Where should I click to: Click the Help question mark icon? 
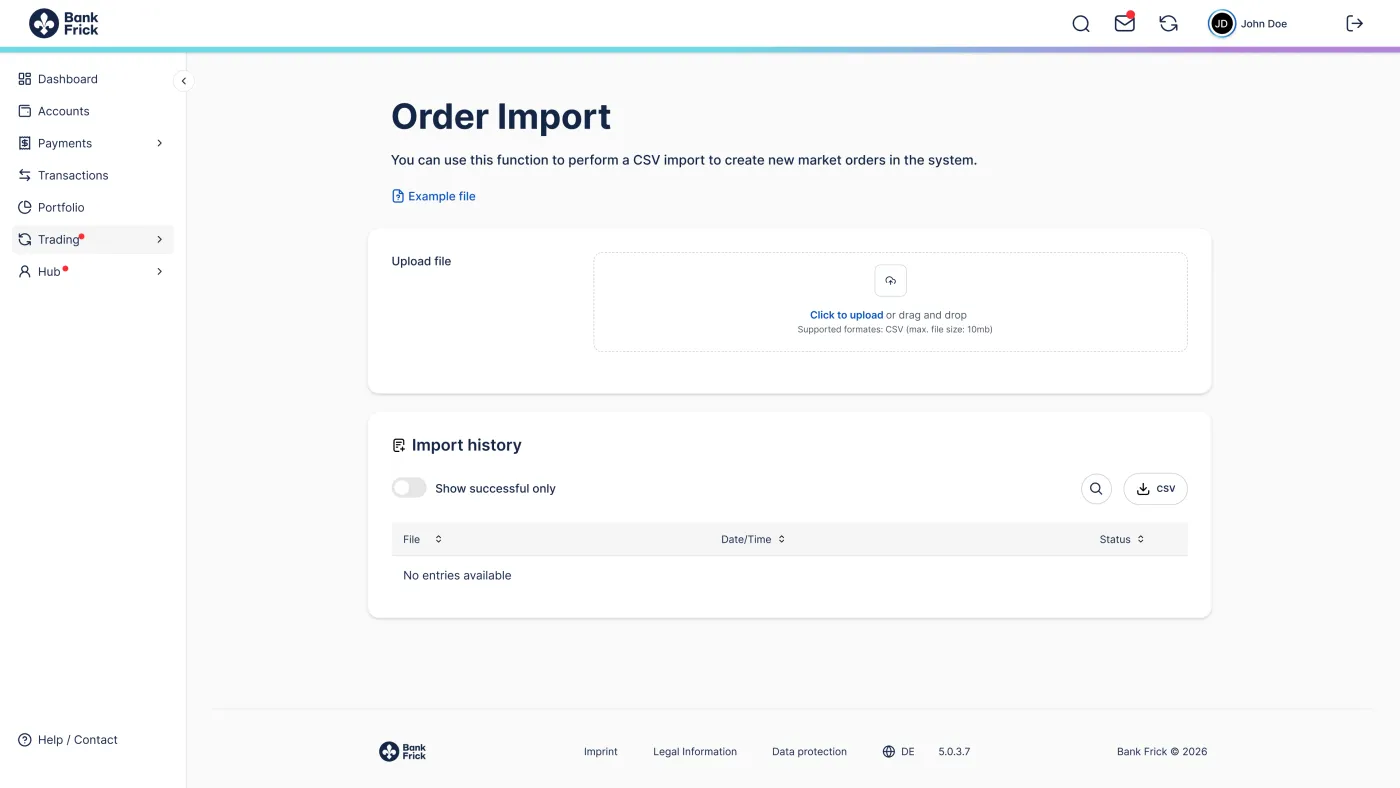[x=25, y=740]
